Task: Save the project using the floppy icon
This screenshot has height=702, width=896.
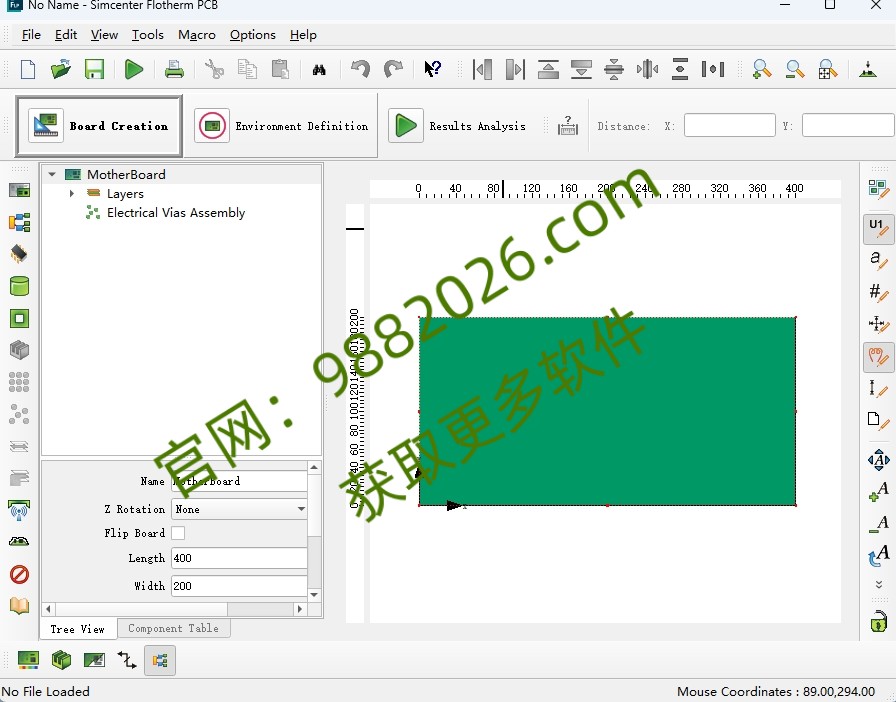Action: tap(94, 69)
